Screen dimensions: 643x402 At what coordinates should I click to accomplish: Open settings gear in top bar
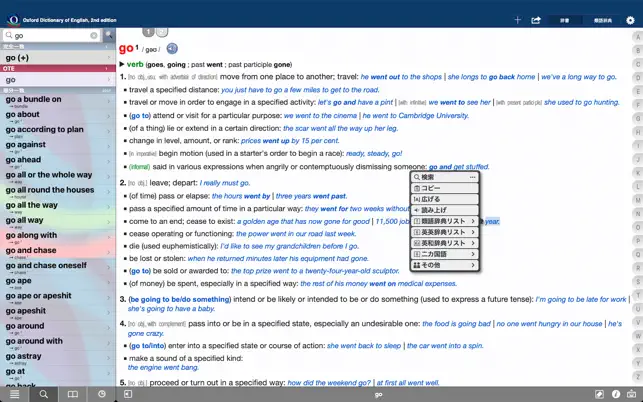pyautogui.click(x=630, y=20)
